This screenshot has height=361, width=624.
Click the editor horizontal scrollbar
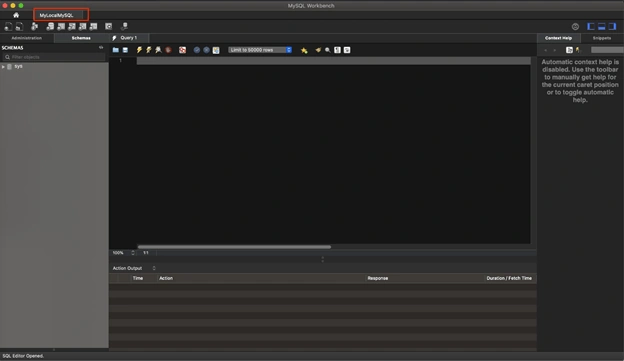(234, 247)
